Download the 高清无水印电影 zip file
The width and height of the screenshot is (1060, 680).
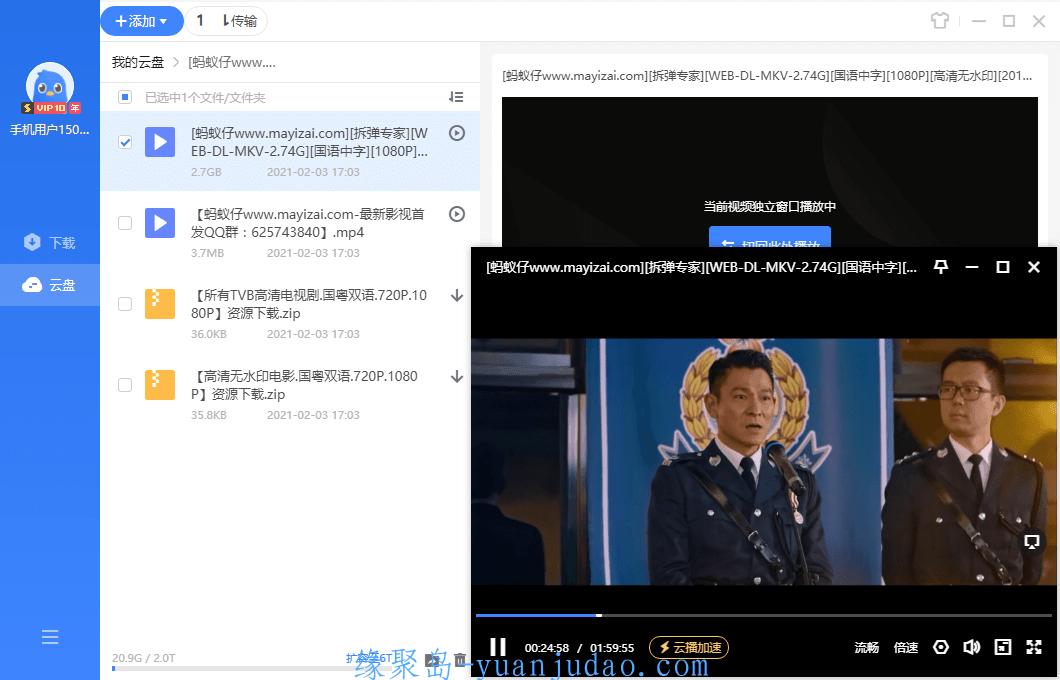(x=457, y=377)
